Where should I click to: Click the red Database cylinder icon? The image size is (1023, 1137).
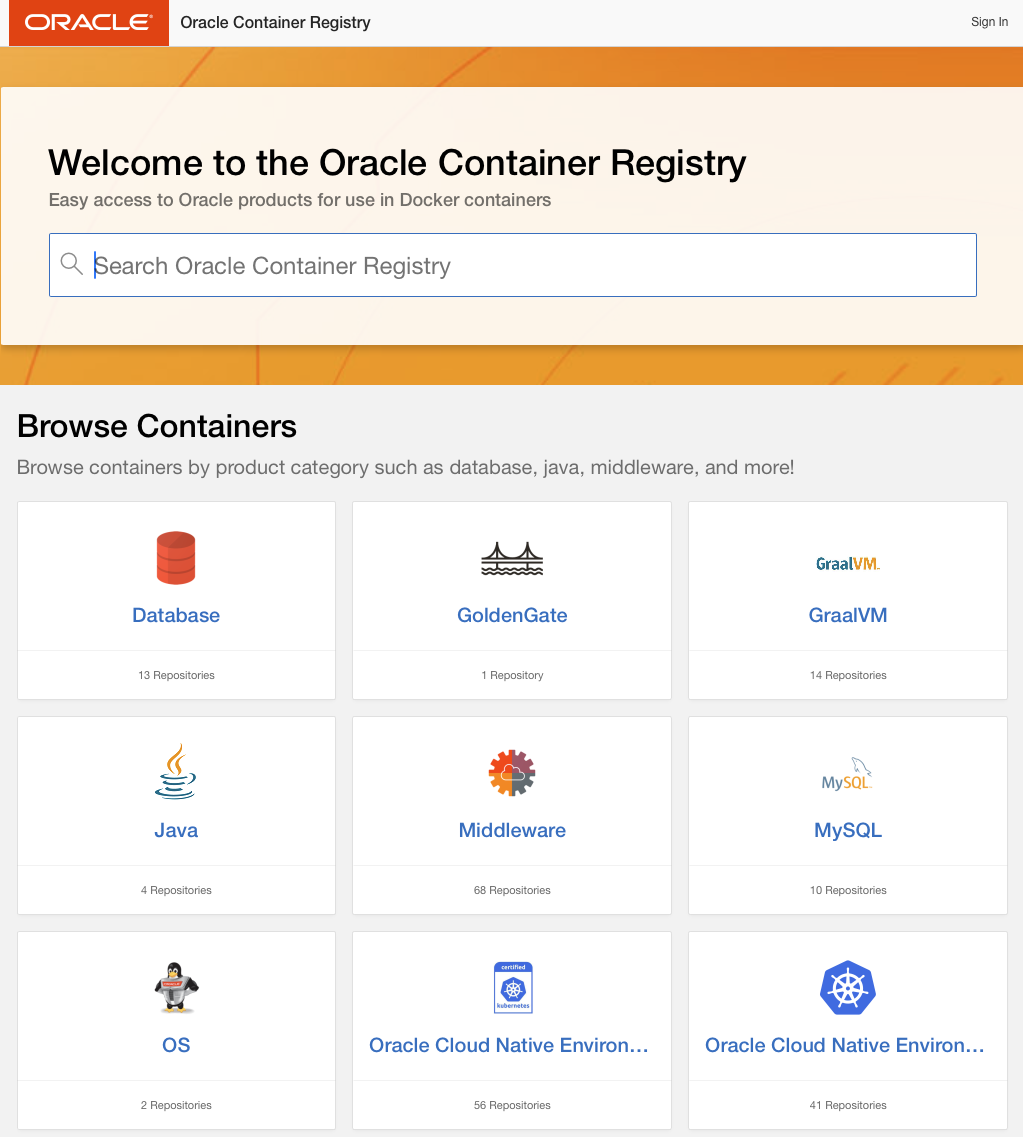[176, 558]
